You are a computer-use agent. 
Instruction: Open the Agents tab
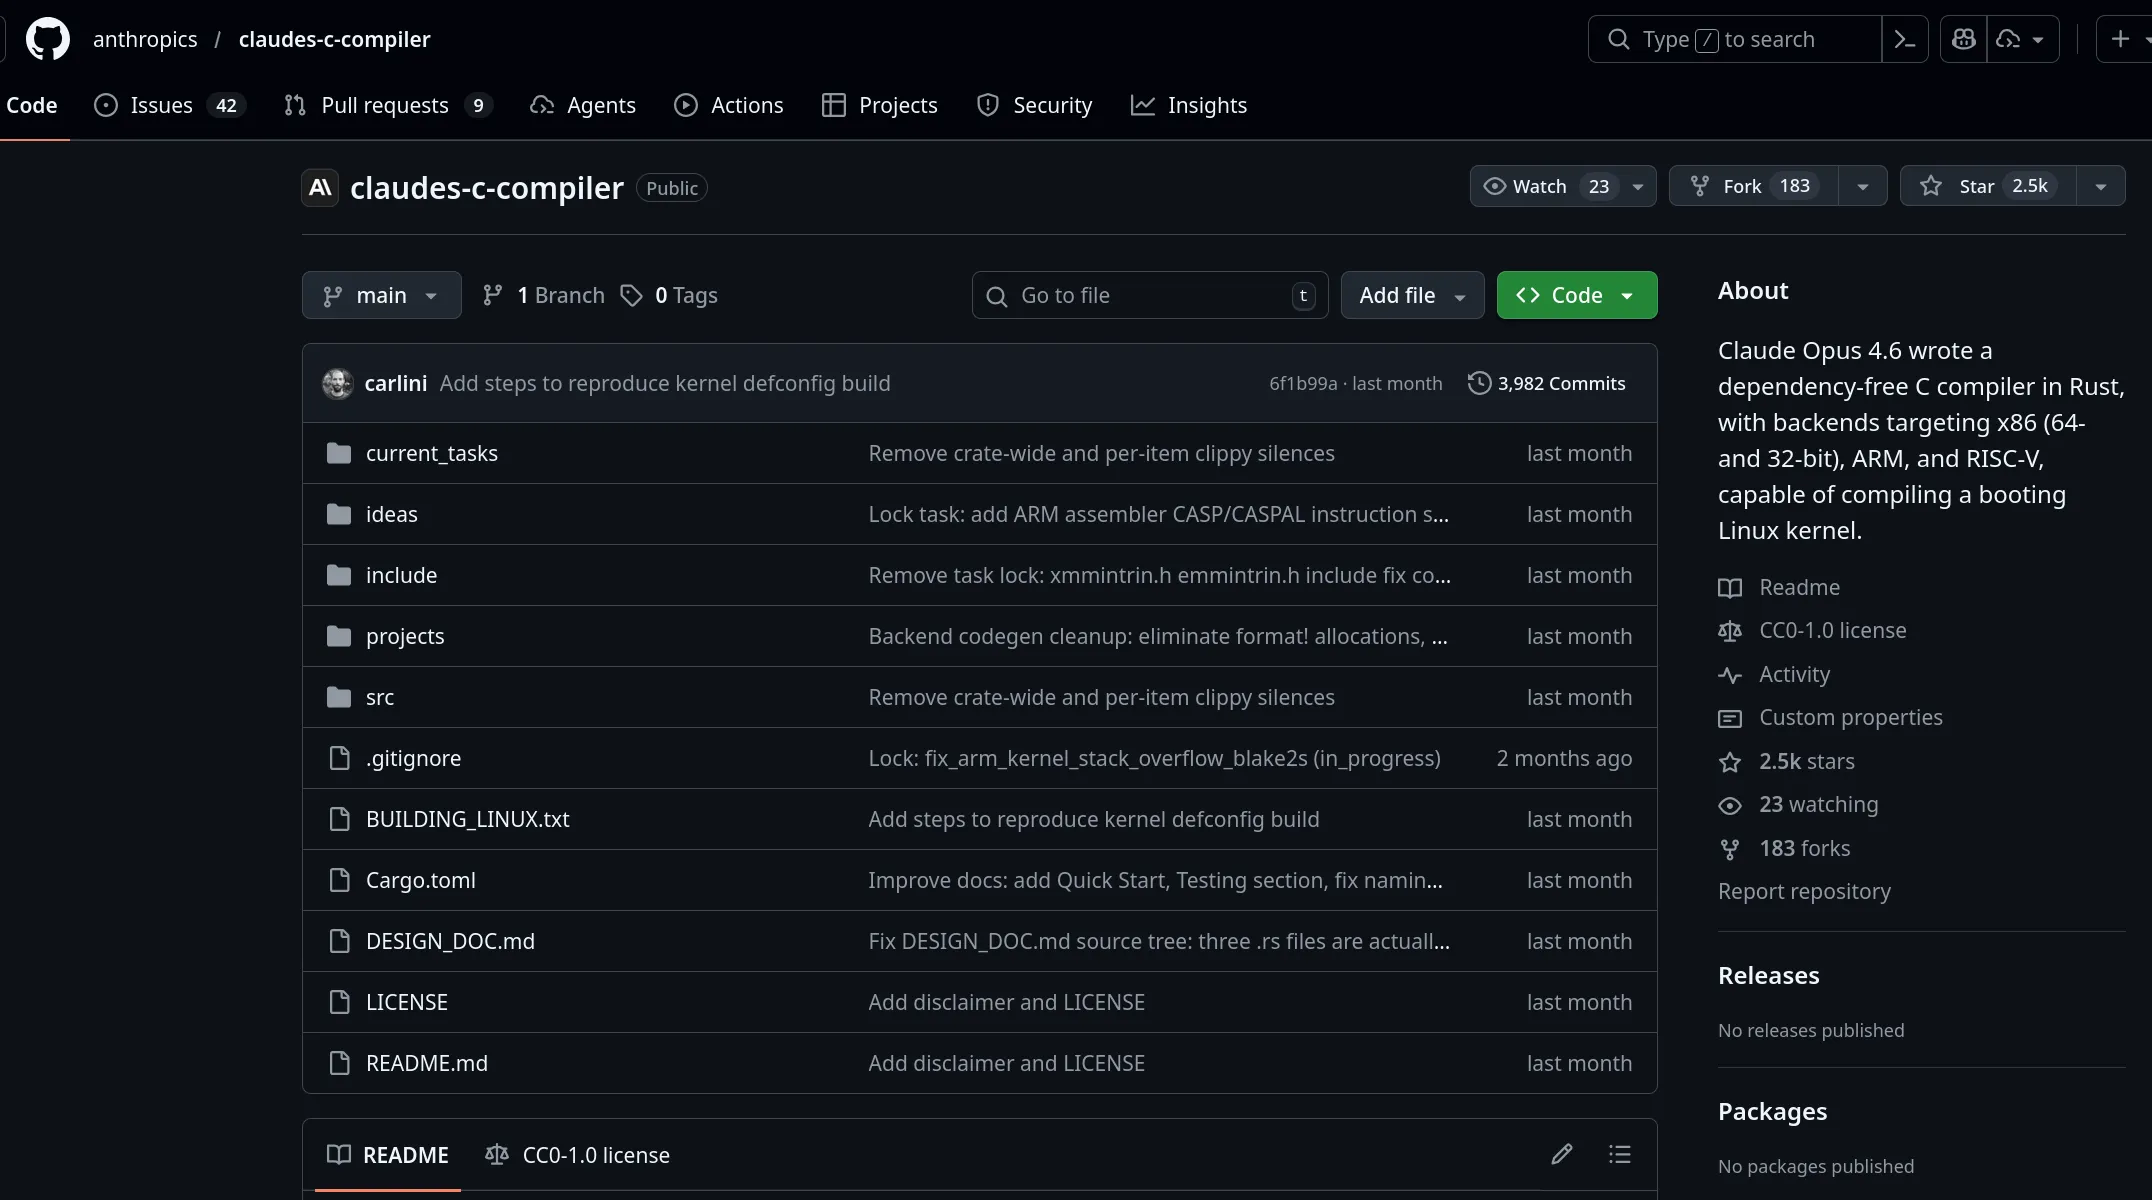[x=583, y=105]
